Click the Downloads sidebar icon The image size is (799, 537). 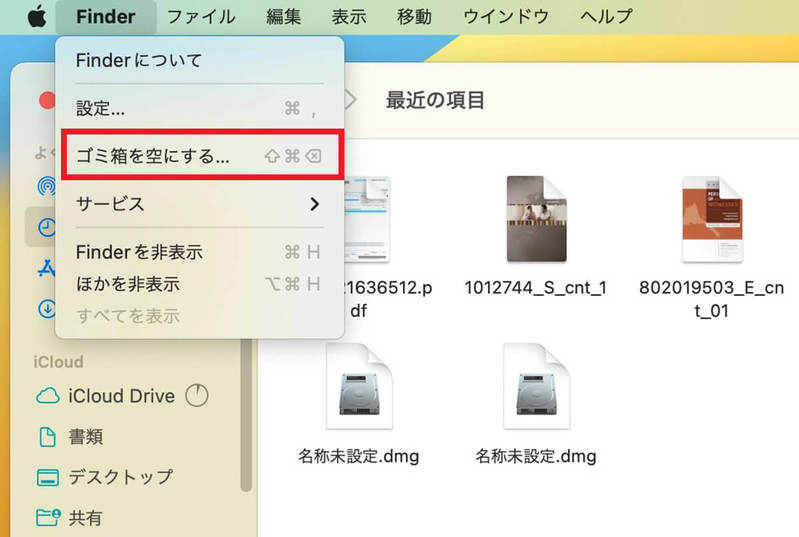[x=46, y=309]
